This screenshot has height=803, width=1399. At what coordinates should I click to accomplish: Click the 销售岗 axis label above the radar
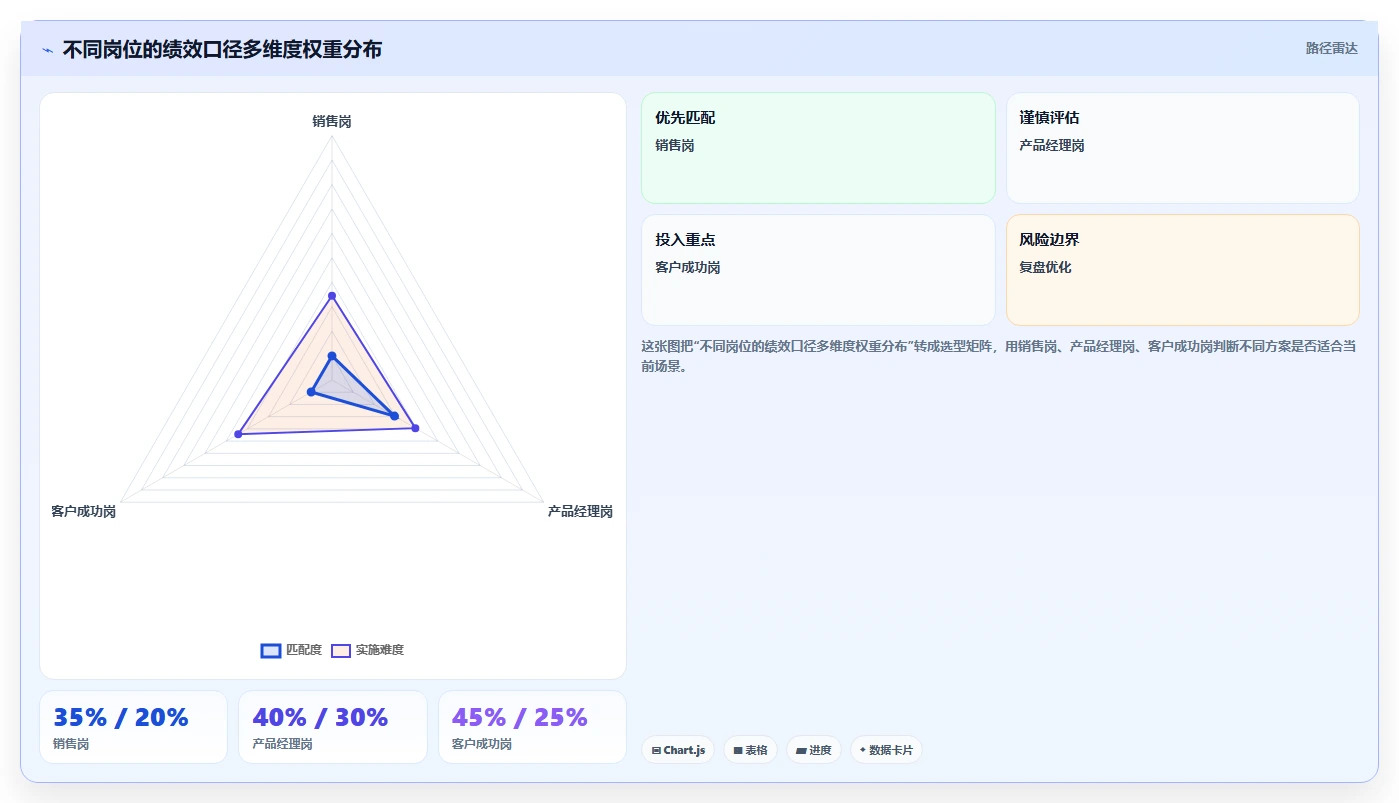(x=332, y=121)
